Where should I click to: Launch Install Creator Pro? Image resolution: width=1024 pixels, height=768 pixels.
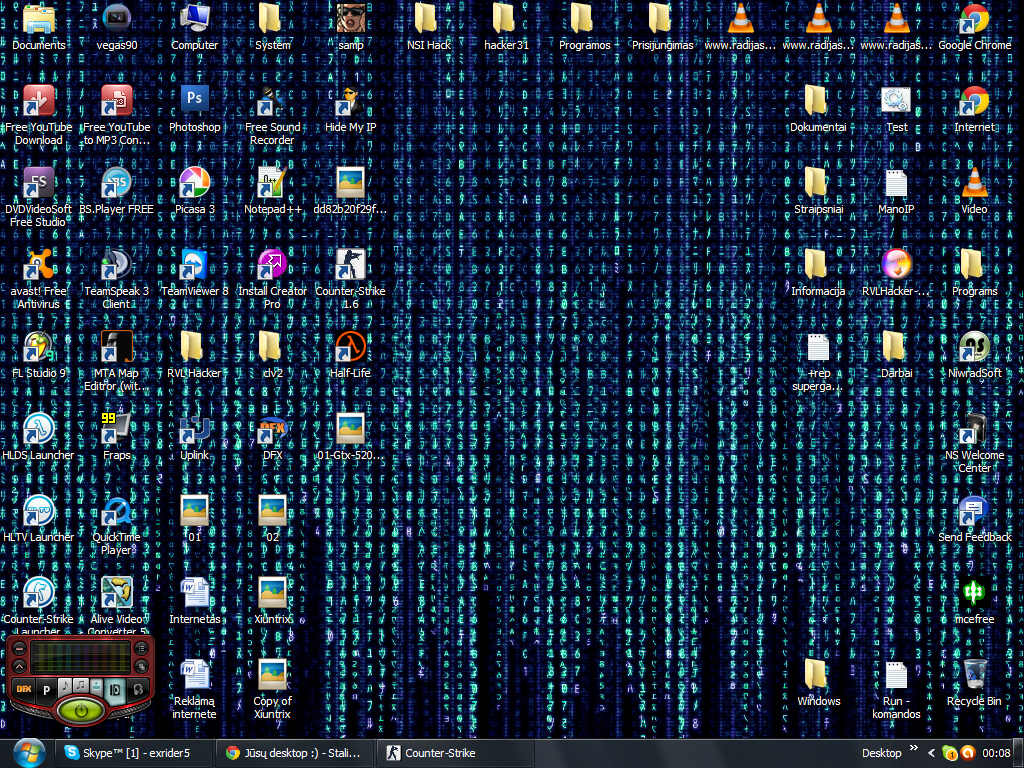[x=272, y=279]
